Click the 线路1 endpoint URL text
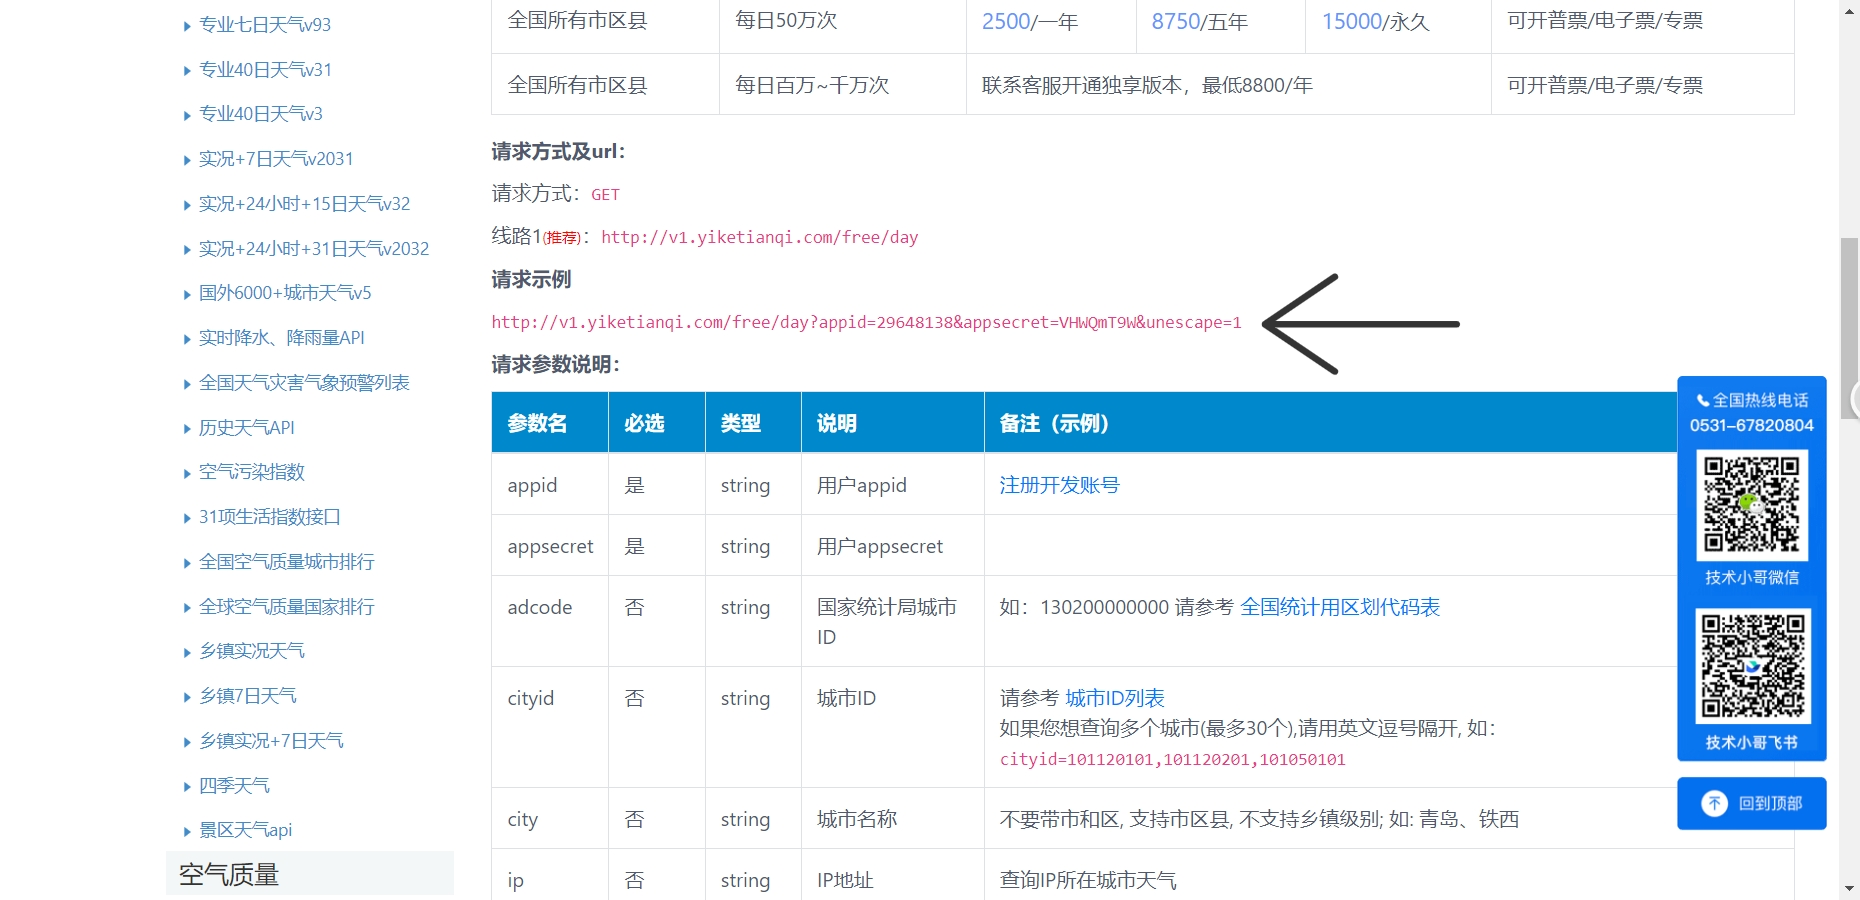1860x900 pixels. 760,237
